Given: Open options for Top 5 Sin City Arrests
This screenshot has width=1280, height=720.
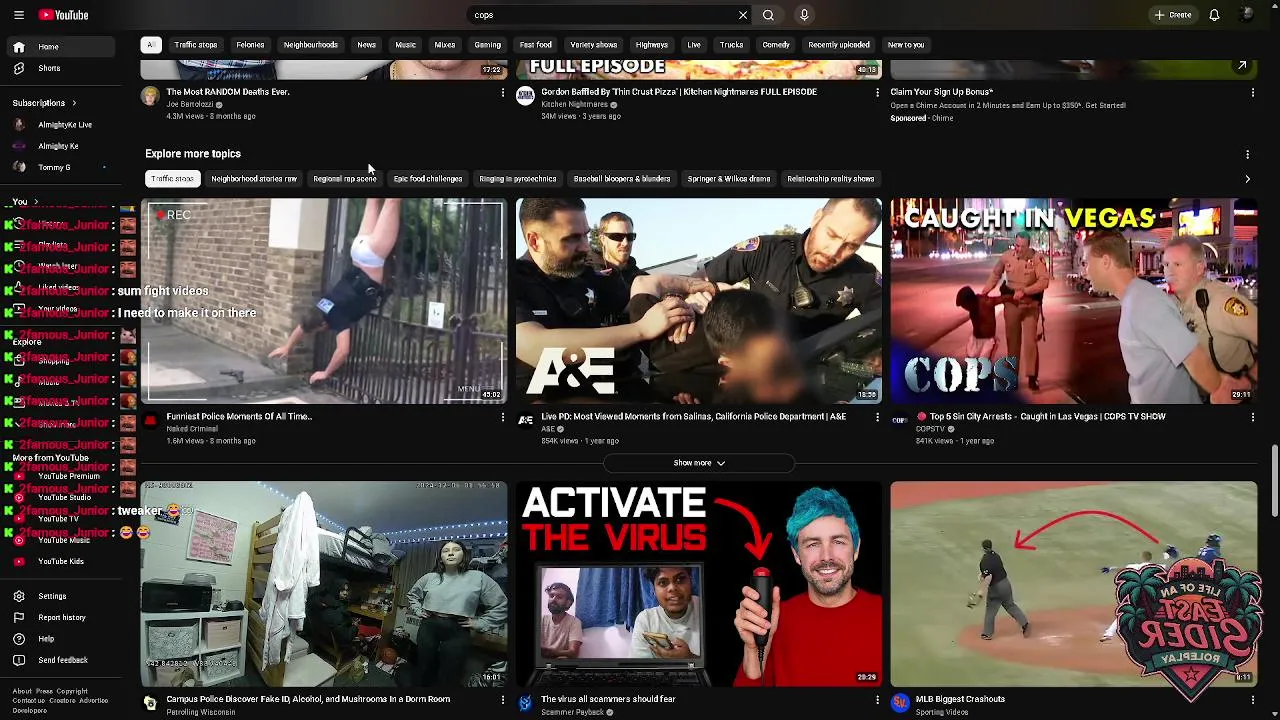Looking at the screenshot, I should pos(1252,417).
